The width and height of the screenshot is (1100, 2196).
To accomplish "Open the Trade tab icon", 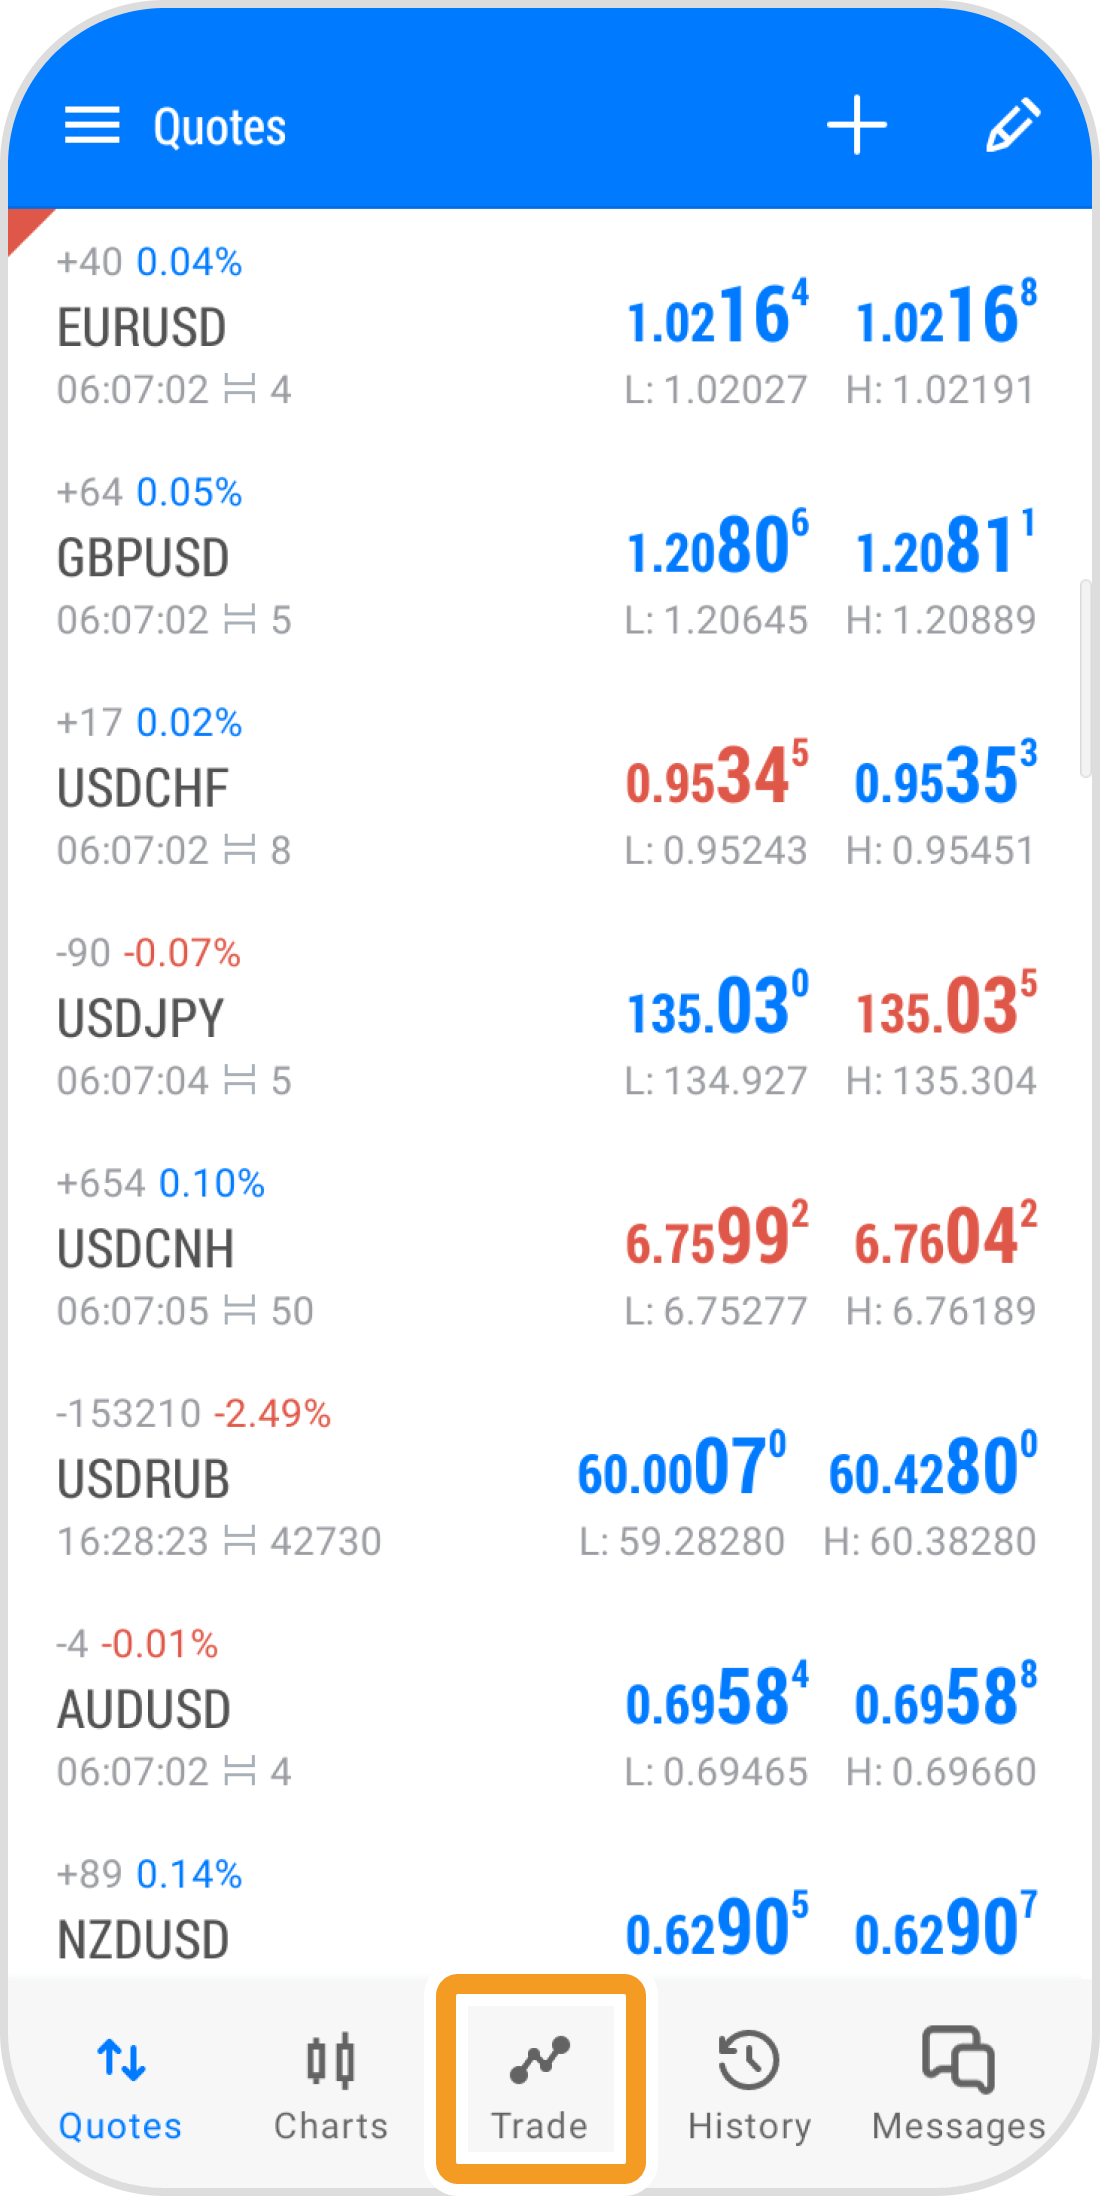I will click(540, 2062).
